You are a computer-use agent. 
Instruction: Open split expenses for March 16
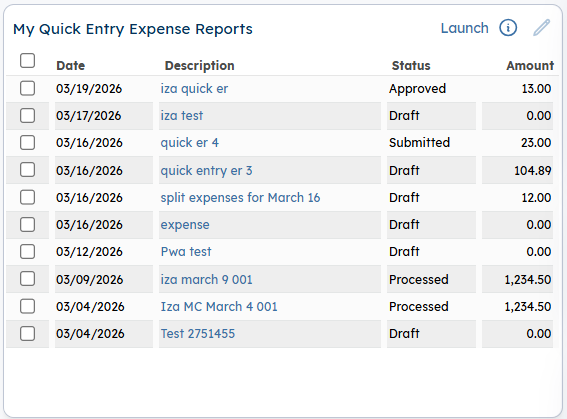click(240, 198)
